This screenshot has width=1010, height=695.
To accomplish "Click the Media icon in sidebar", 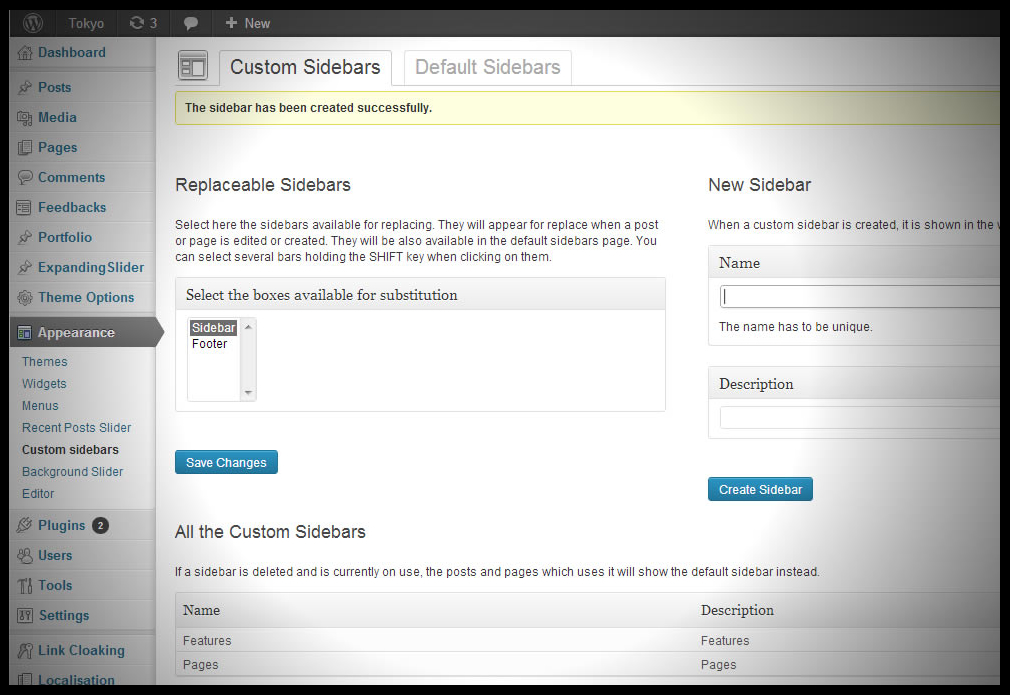I will click(x=25, y=118).
